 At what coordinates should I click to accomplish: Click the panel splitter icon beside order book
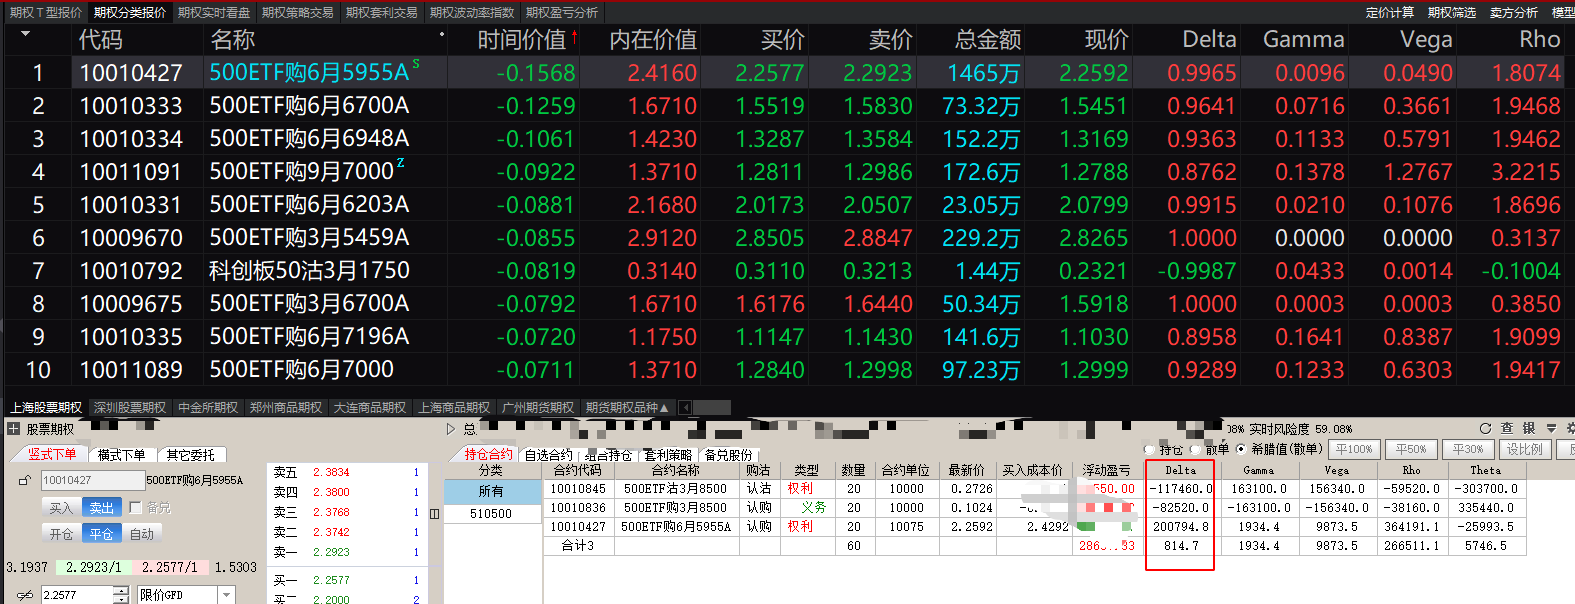click(x=435, y=513)
